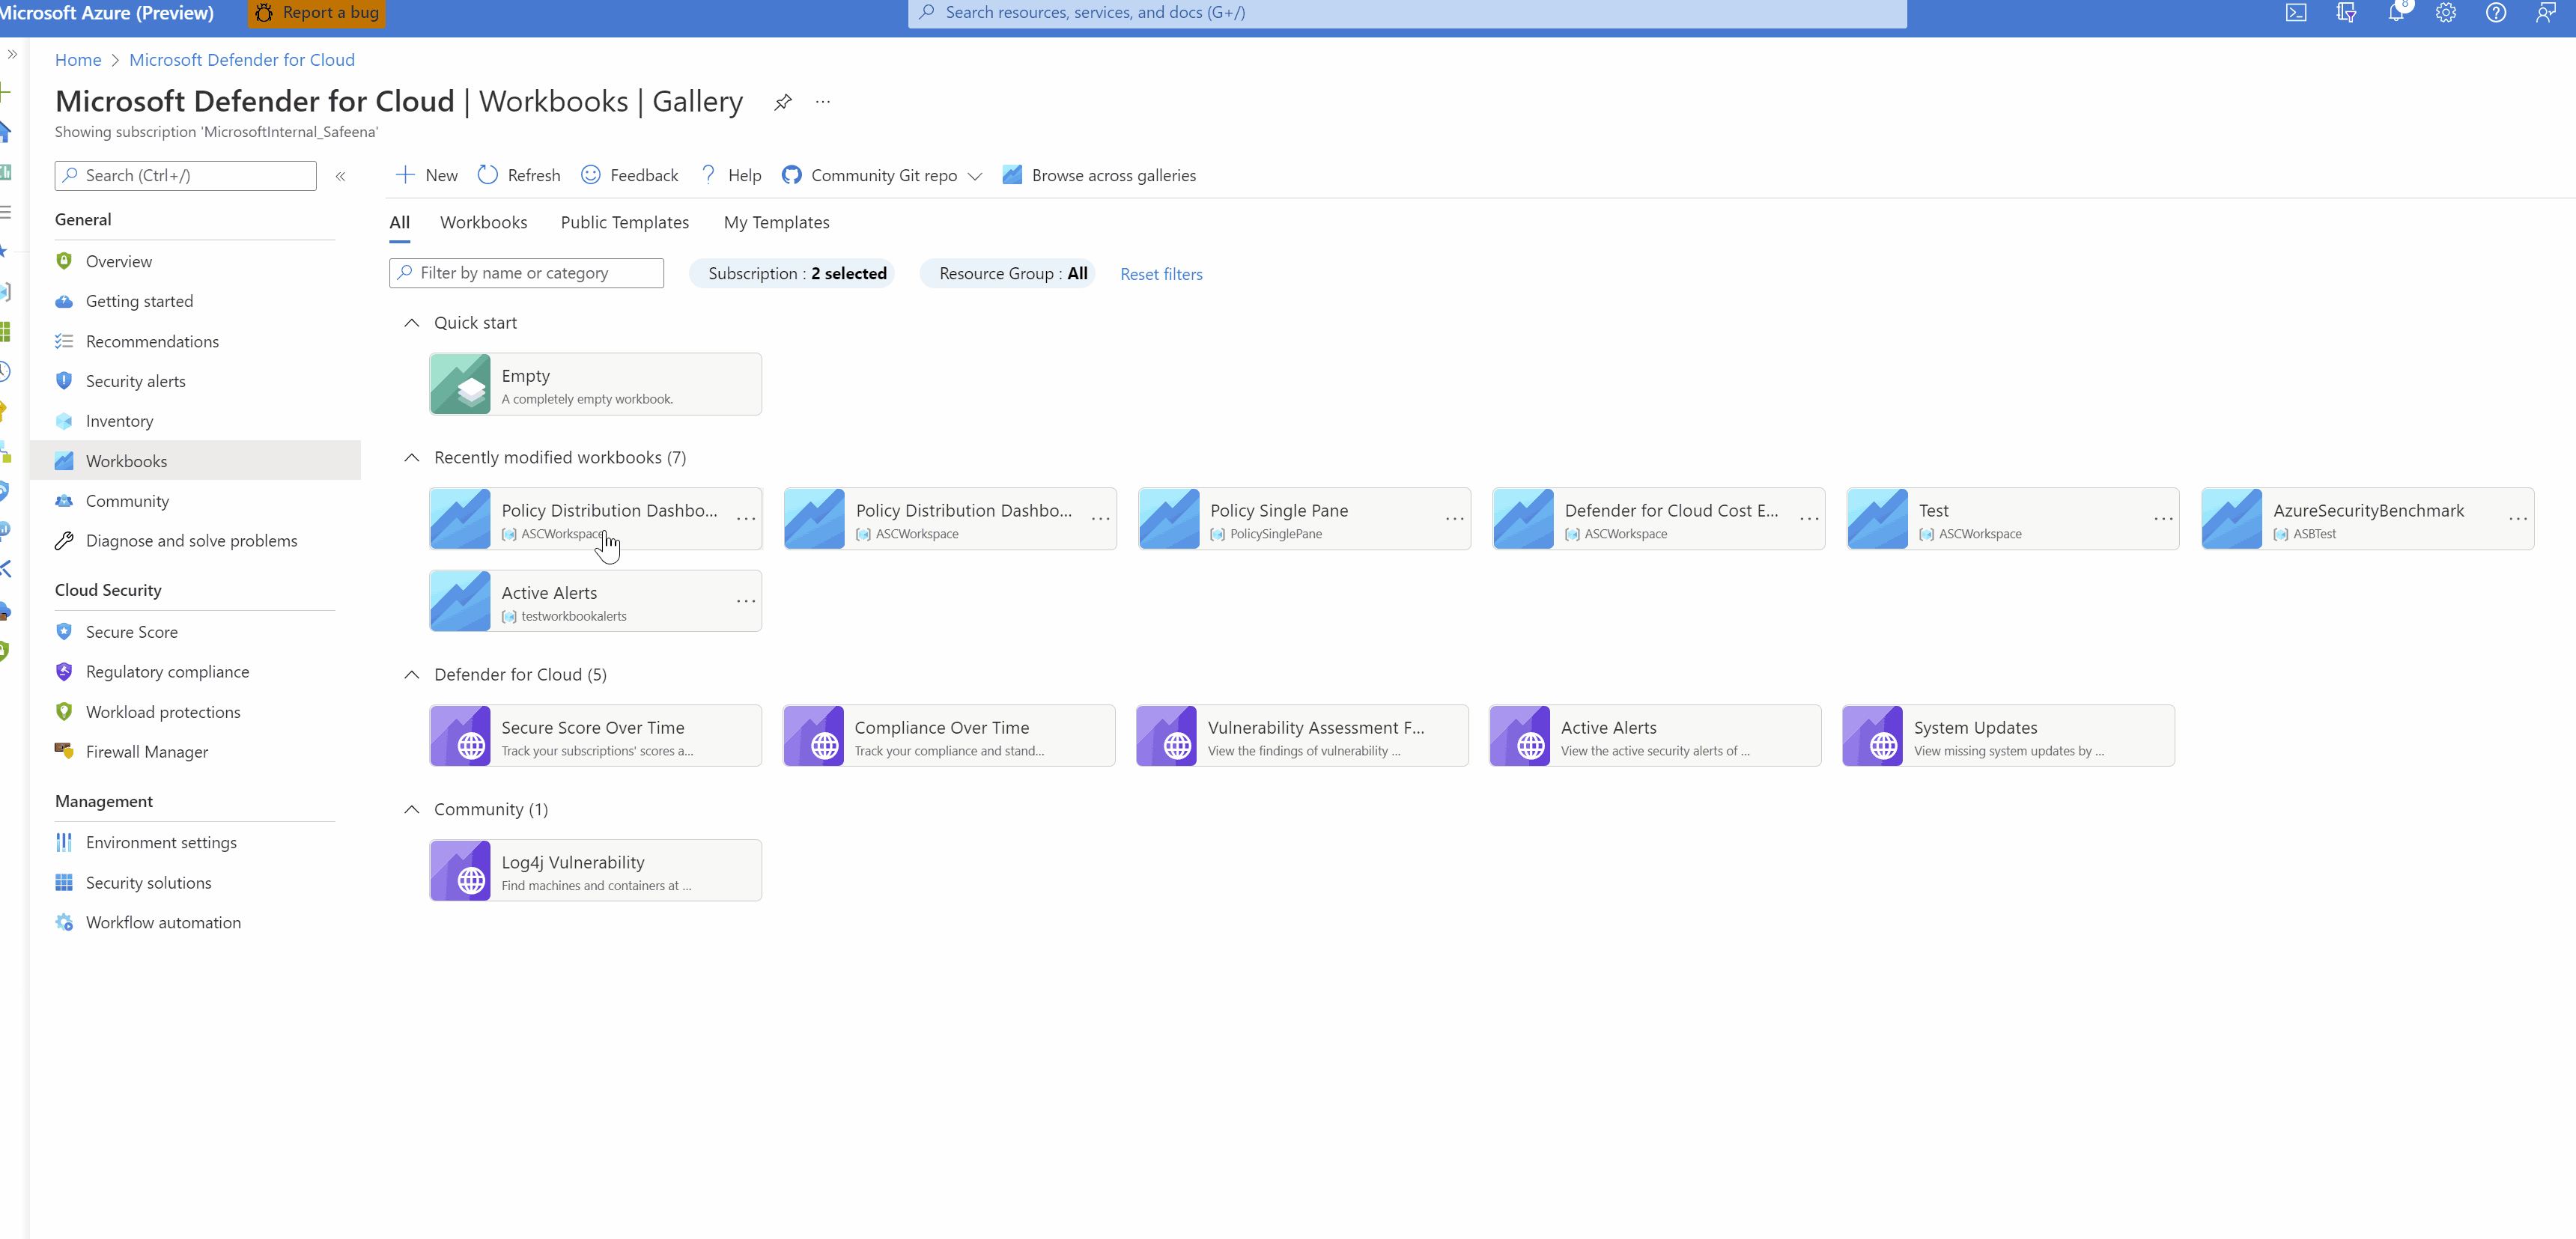Pin the Workbooks Gallery page
This screenshot has width=2576, height=1239.
click(783, 102)
